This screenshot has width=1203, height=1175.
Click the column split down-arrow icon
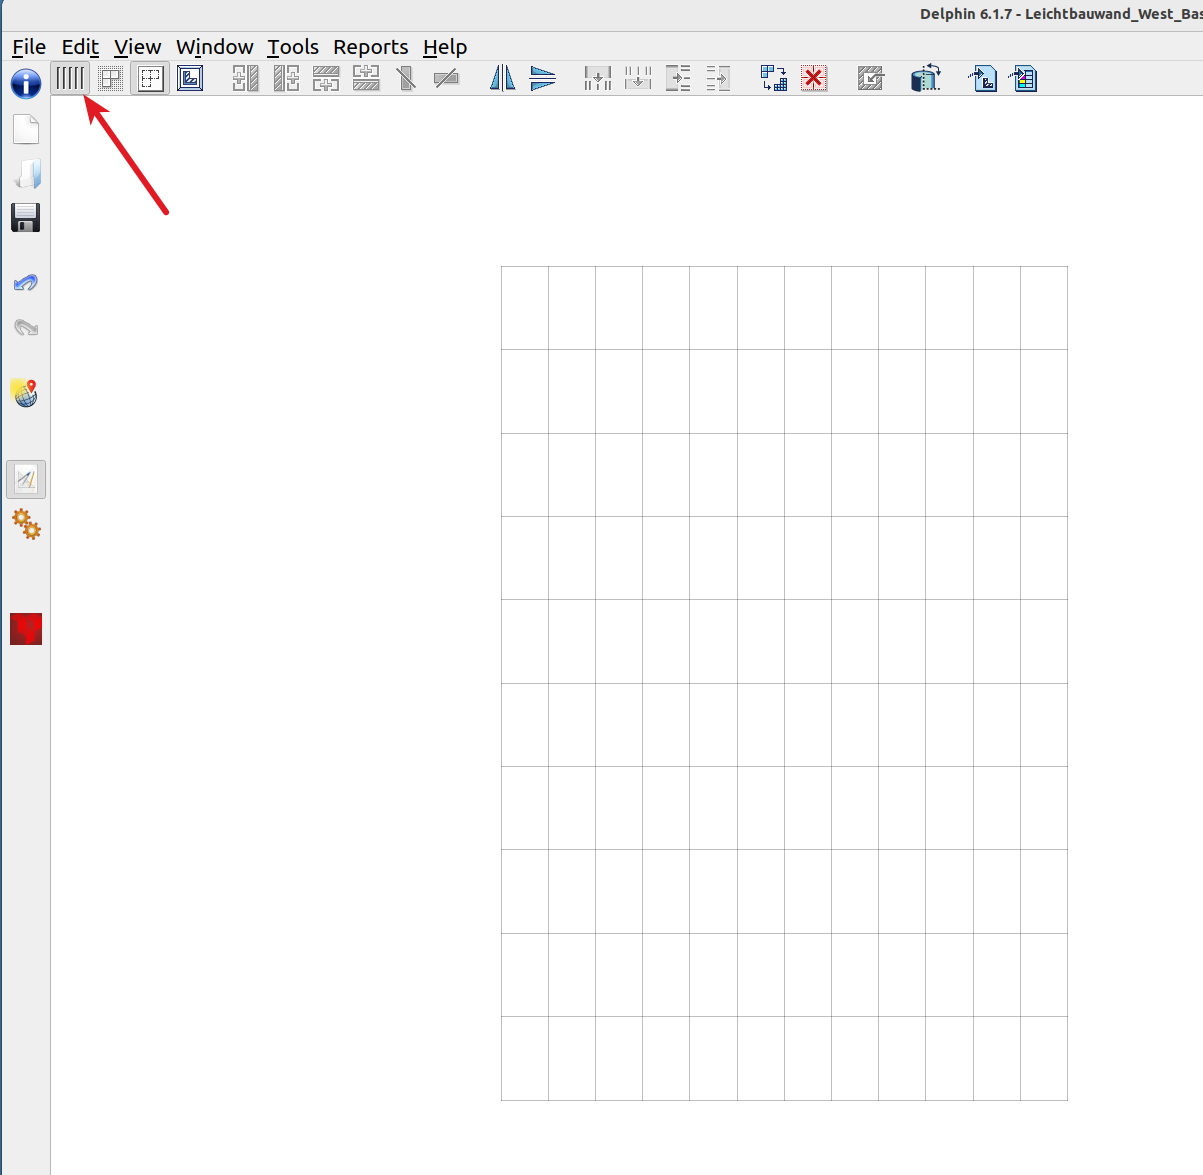598,78
